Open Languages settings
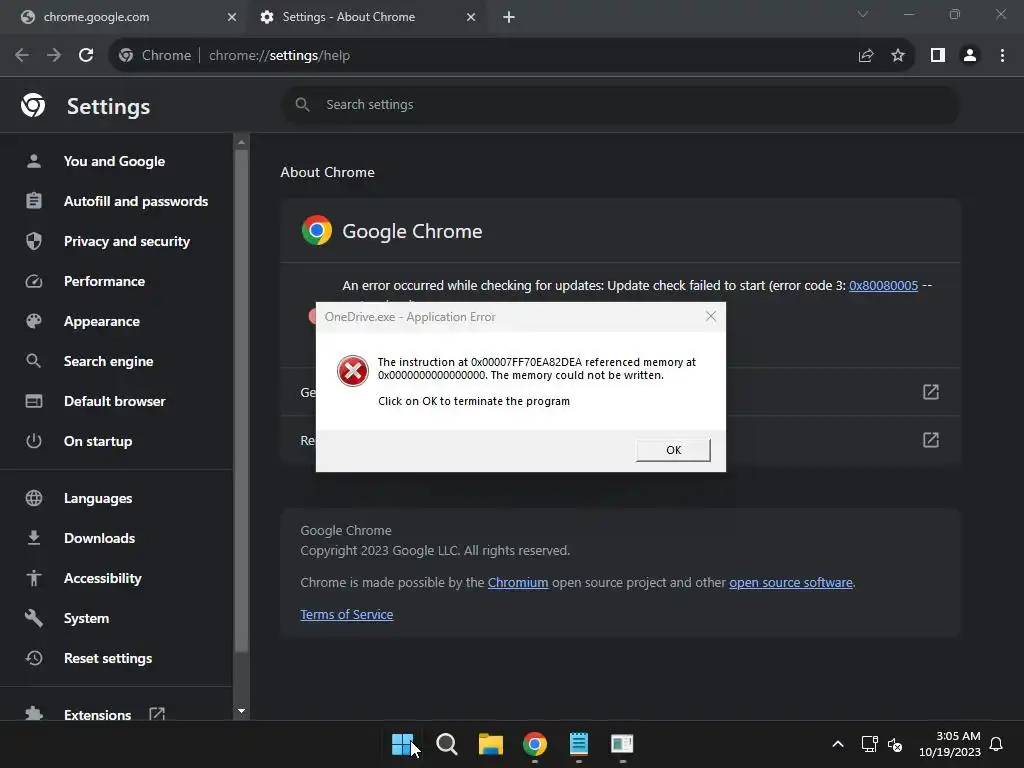Image resolution: width=1024 pixels, height=768 pixels. point(98,498)
